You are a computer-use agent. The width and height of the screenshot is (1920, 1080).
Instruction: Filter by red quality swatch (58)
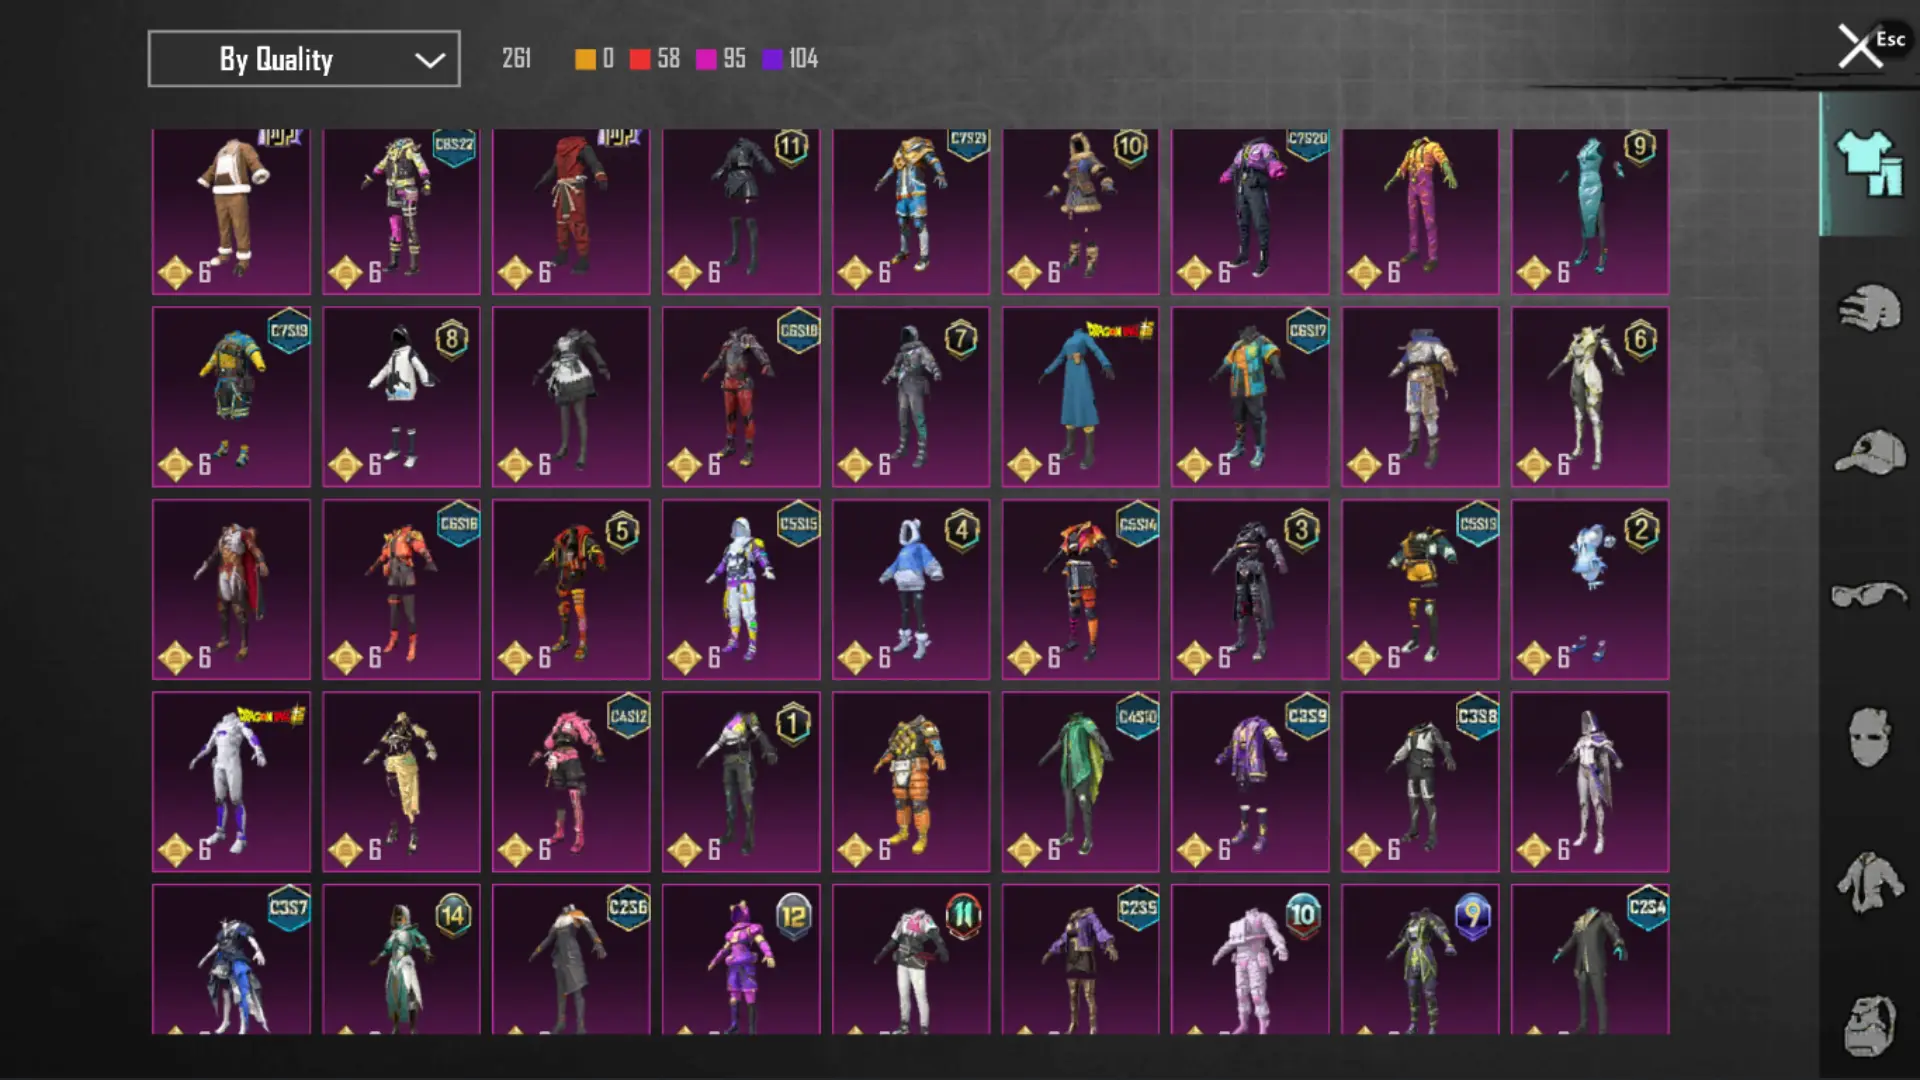click(640, 59)
